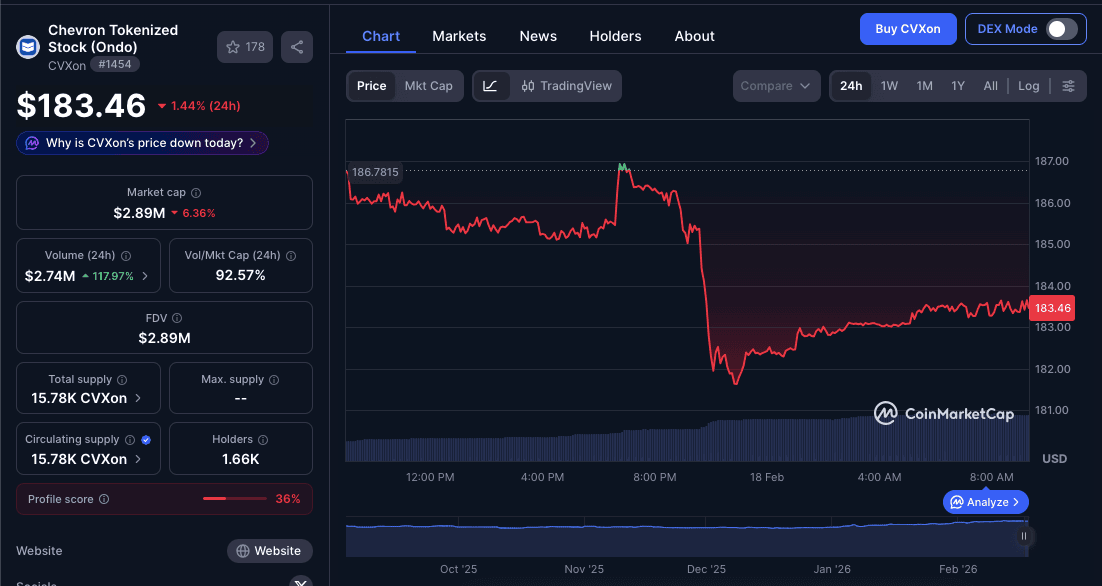This screenshot has width=1102, height=586.
Task: Open chart settings sliders icon
Action: [x=1068, y=86]
